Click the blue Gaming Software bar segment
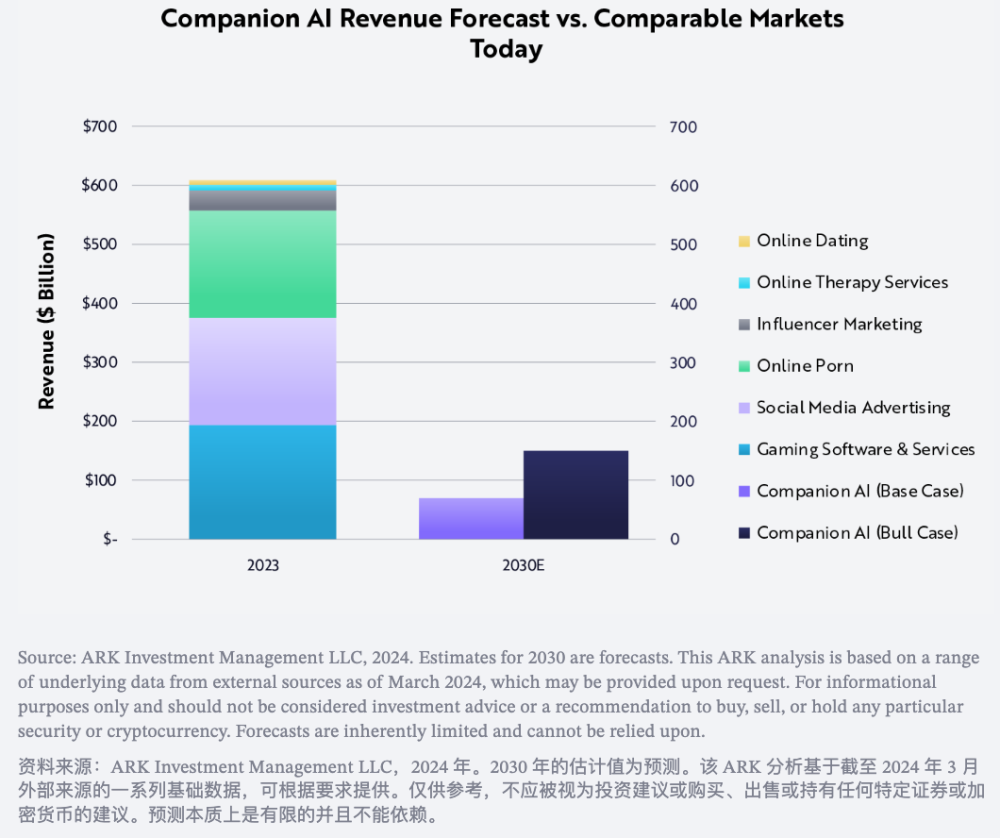The height and width of the screenshot is (838, 1000). 263,482
